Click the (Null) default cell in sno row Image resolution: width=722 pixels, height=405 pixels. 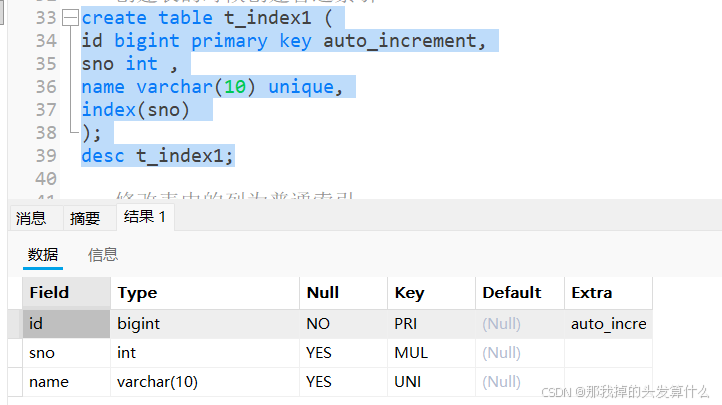tap(520, 353)
